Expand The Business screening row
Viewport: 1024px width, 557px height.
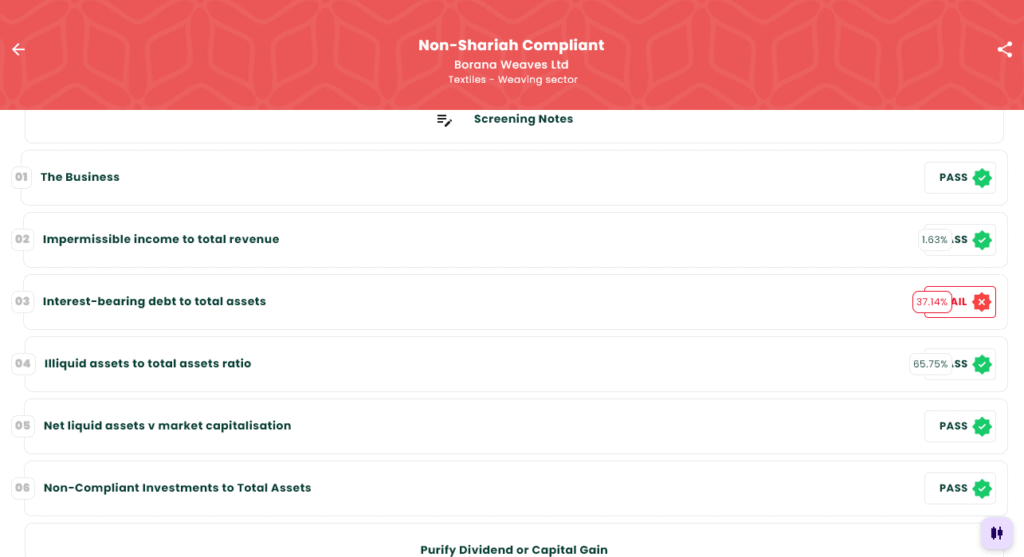[515, 178]
